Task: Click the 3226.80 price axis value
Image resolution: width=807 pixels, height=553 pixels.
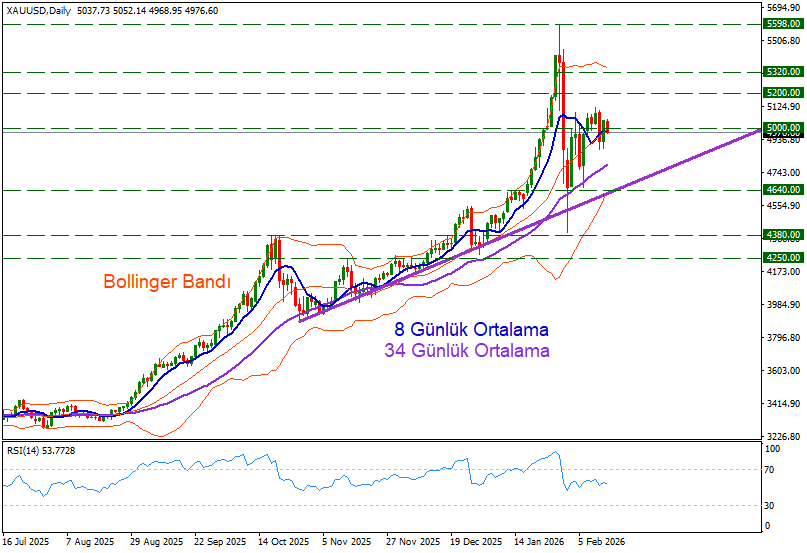Action: [781, 437]
